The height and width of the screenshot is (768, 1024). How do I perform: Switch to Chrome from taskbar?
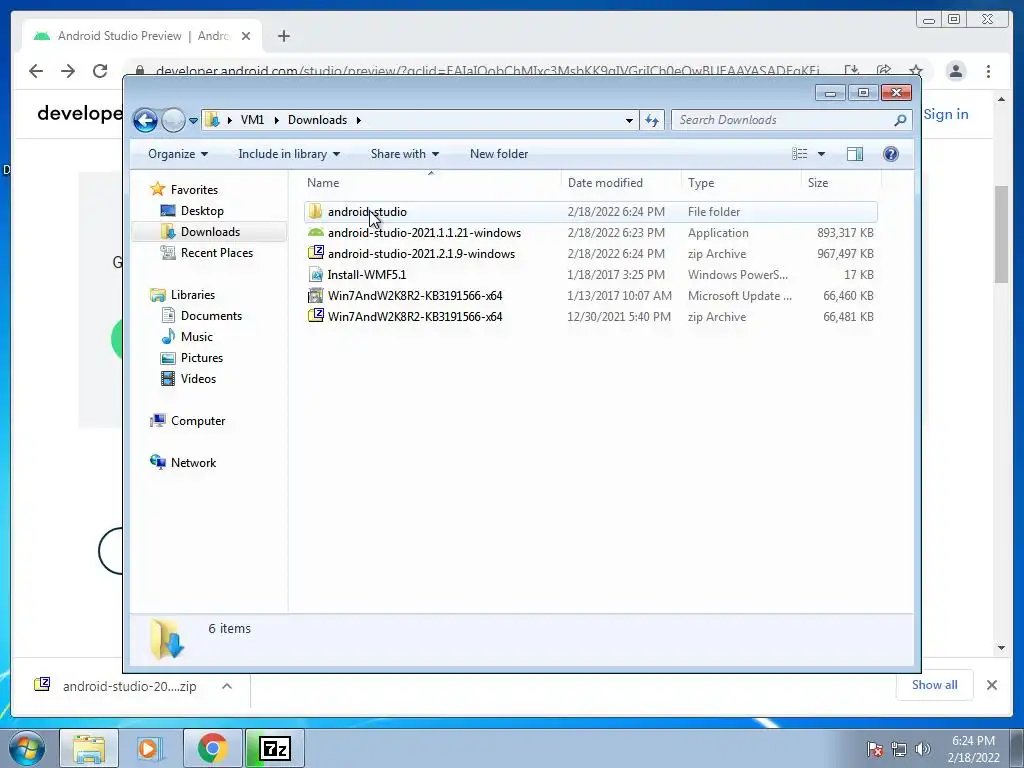tap(212, 748)
